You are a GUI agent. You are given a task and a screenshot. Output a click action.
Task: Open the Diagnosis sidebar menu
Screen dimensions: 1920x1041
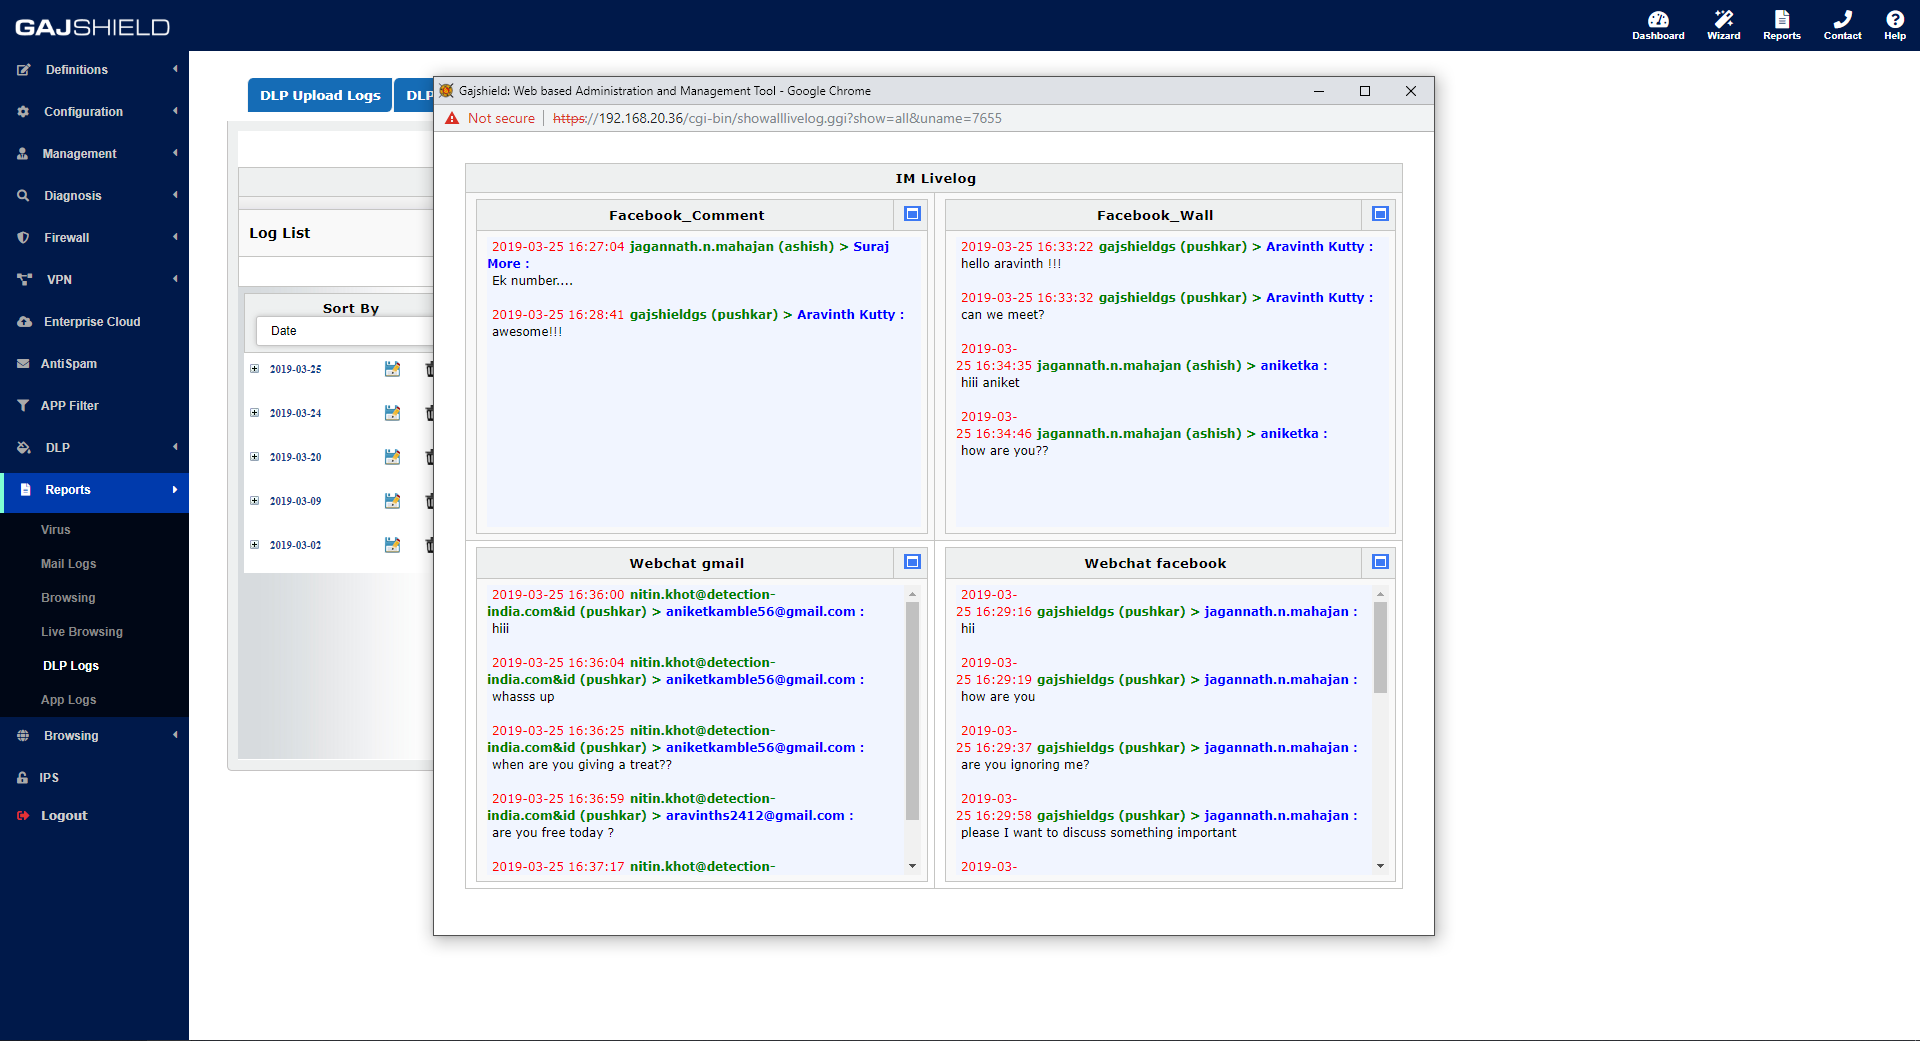tap(94, 196)
